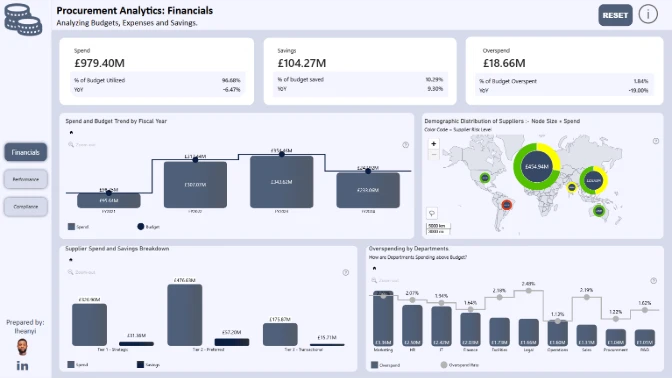Viewport: 672px width, 378px height.
Task: Open help icon of Supplier Spend and Savings chart
Action: pos(345,273)
